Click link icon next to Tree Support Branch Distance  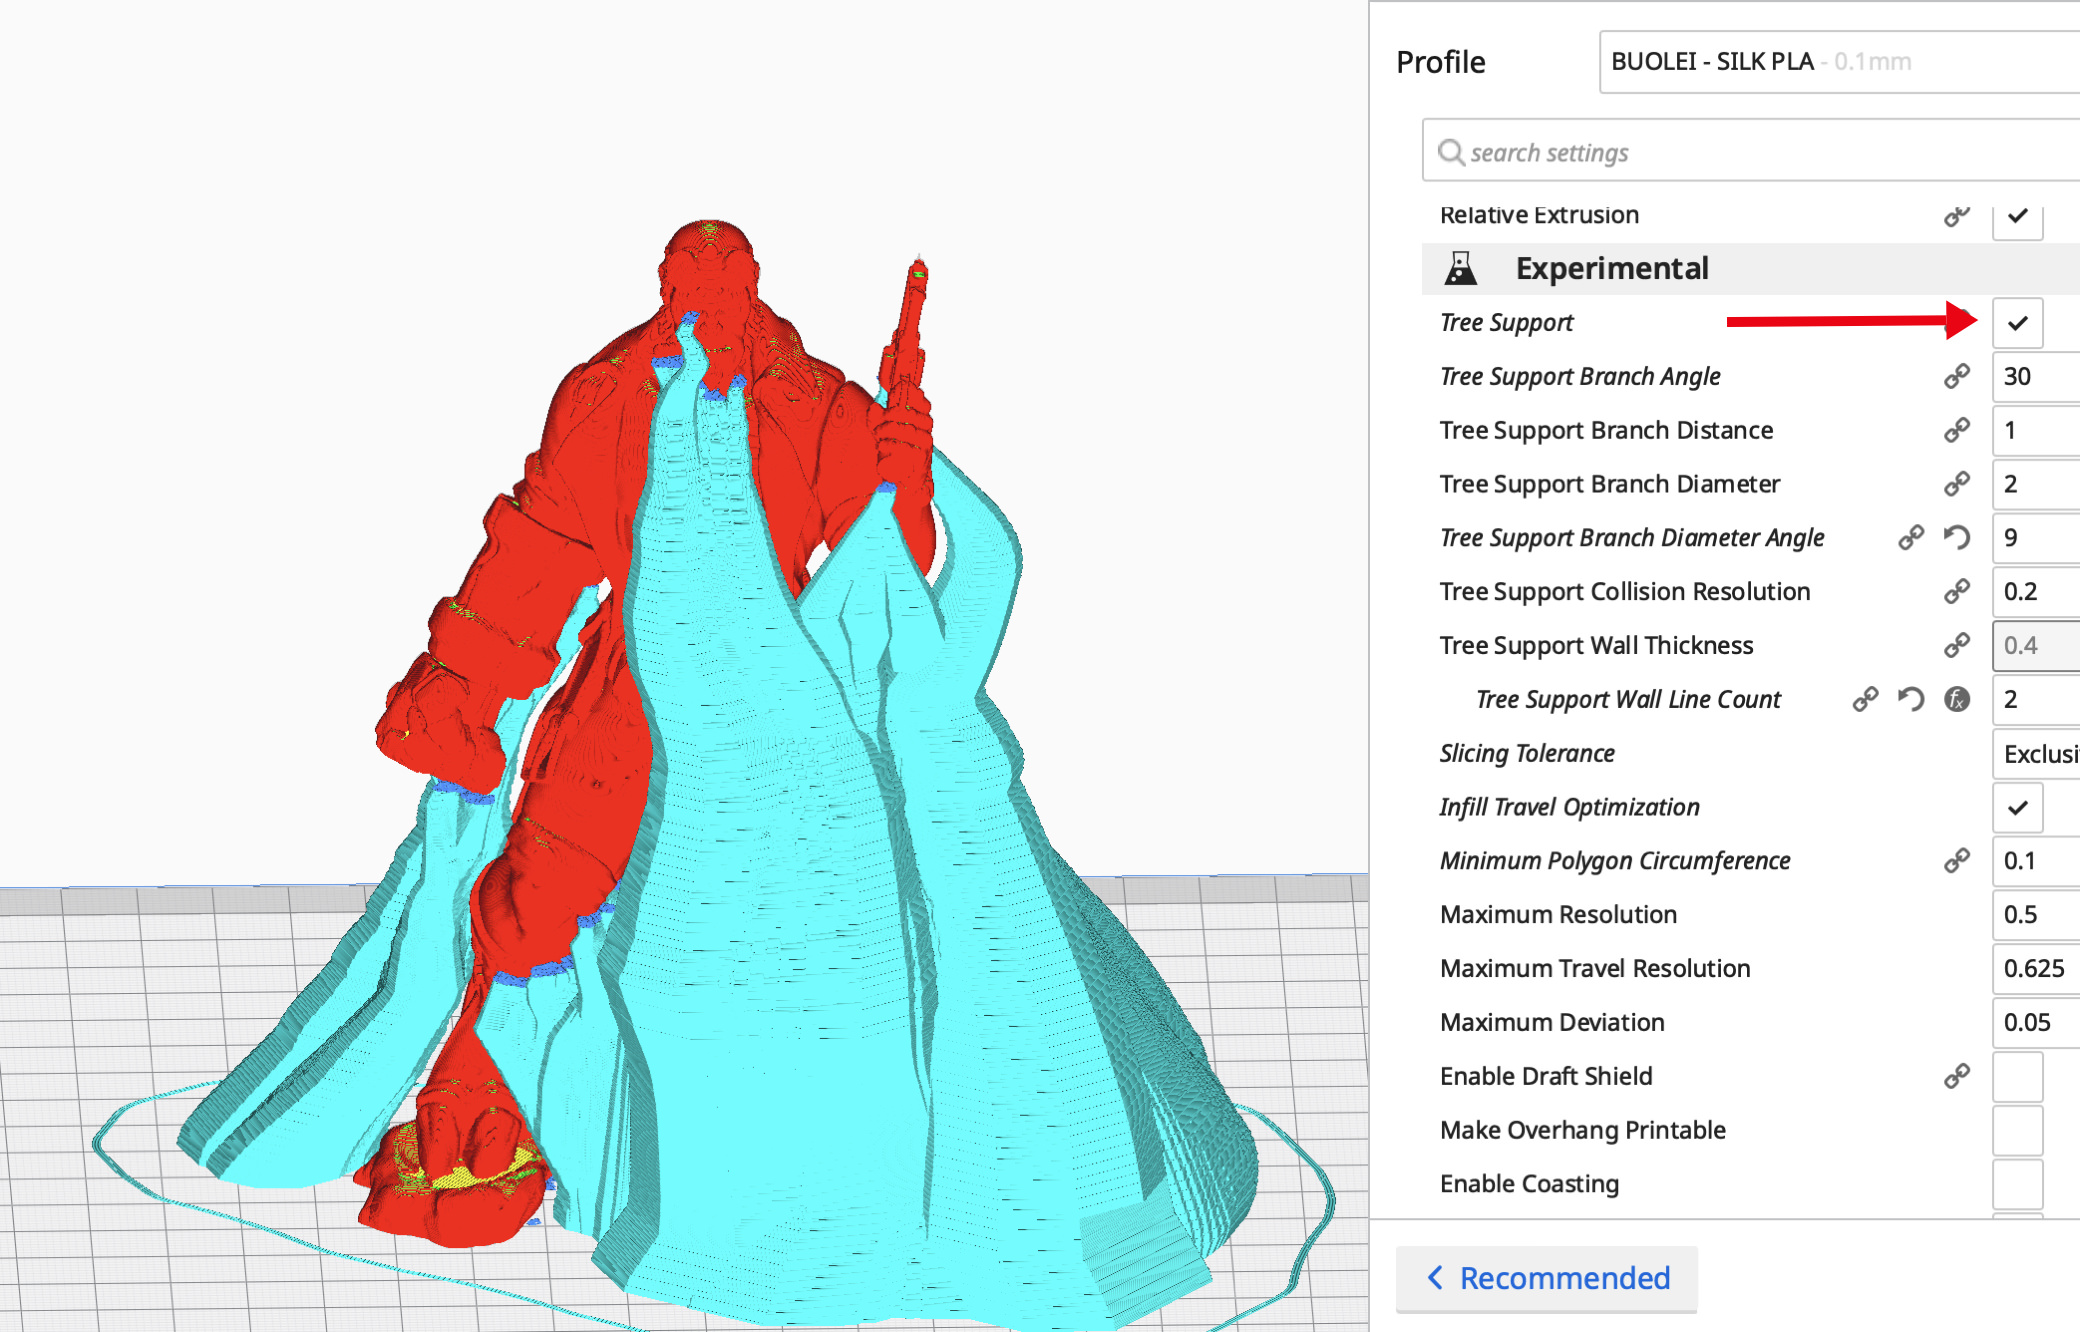pyautogui.click(x=1956, y=430)
